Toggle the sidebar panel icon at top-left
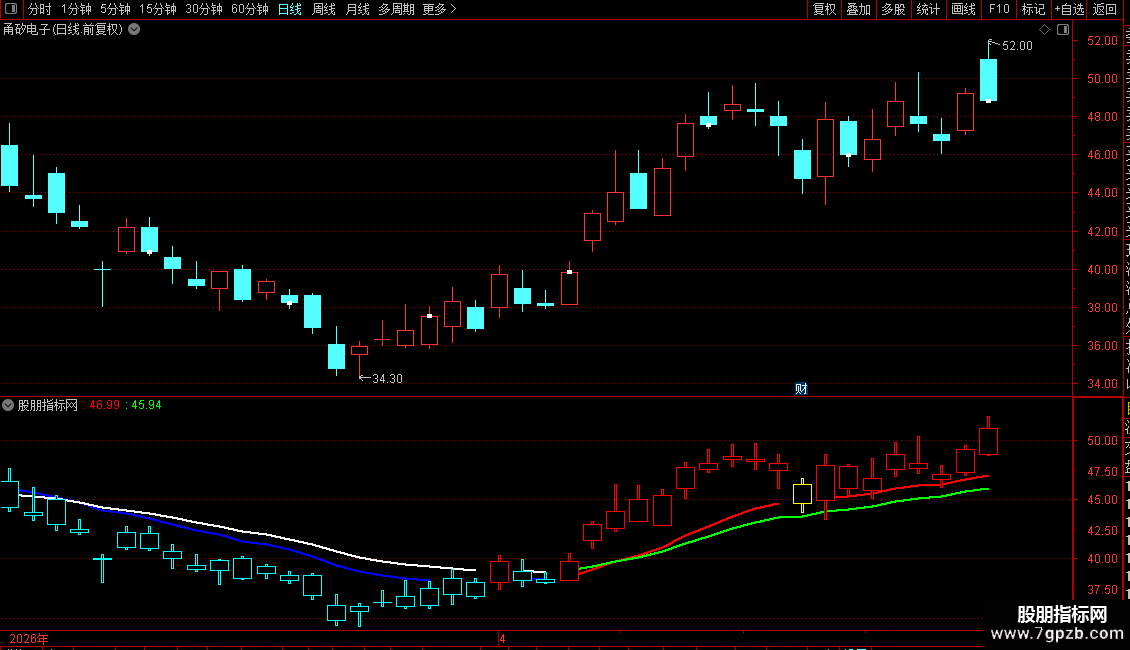1130x650 pixels. point(11,9)
